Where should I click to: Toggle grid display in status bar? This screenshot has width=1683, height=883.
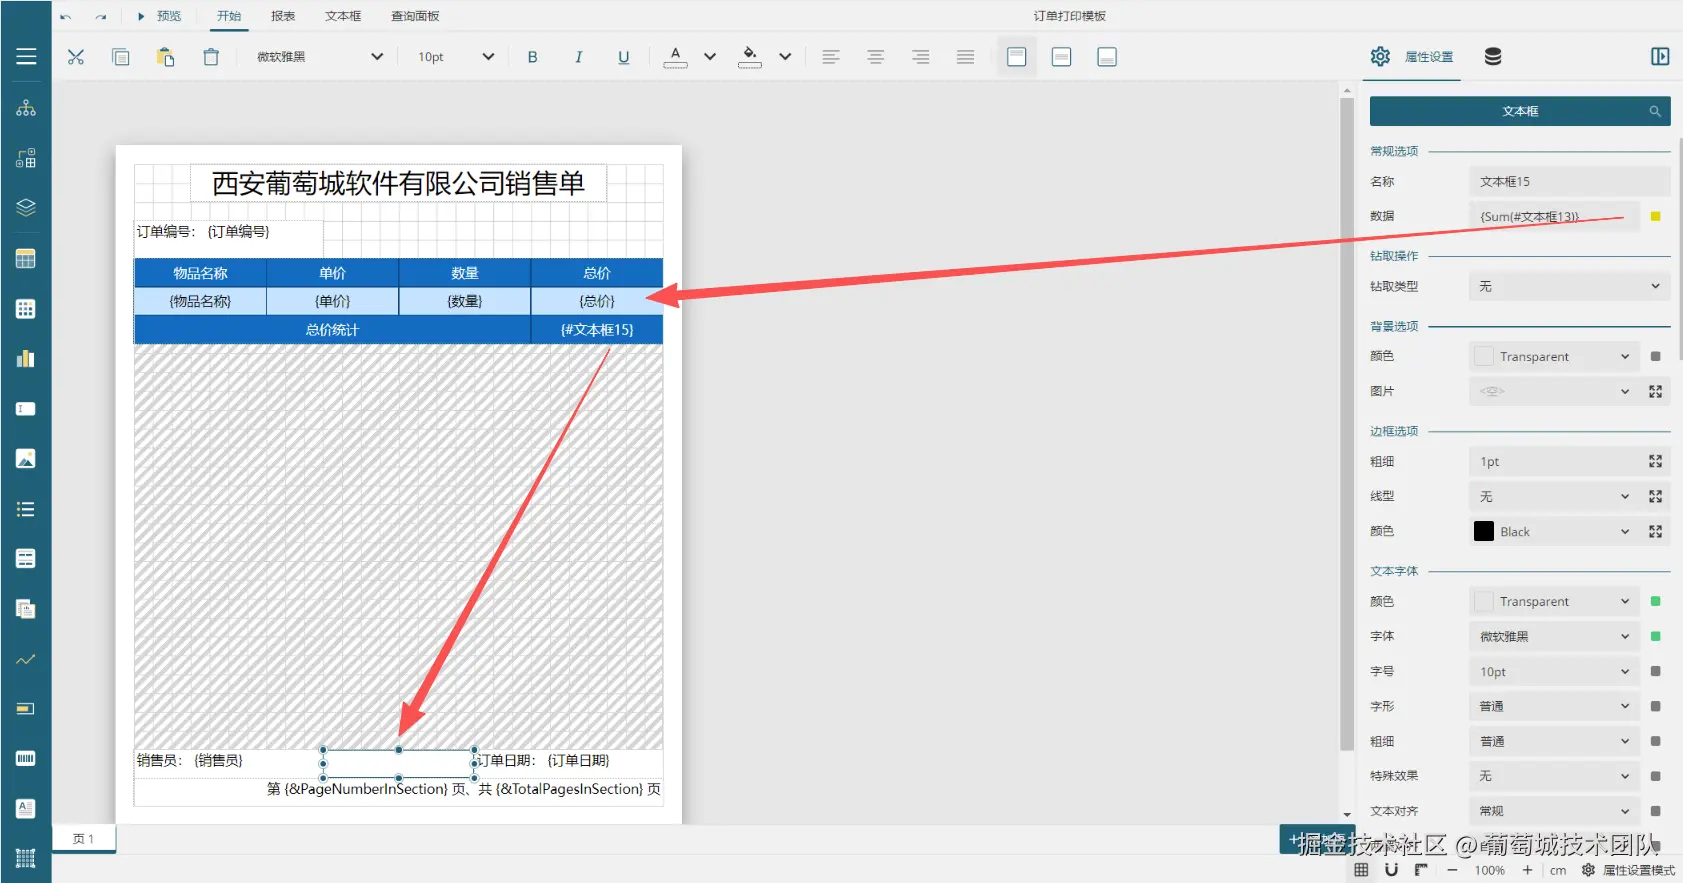pos(1361,870)
